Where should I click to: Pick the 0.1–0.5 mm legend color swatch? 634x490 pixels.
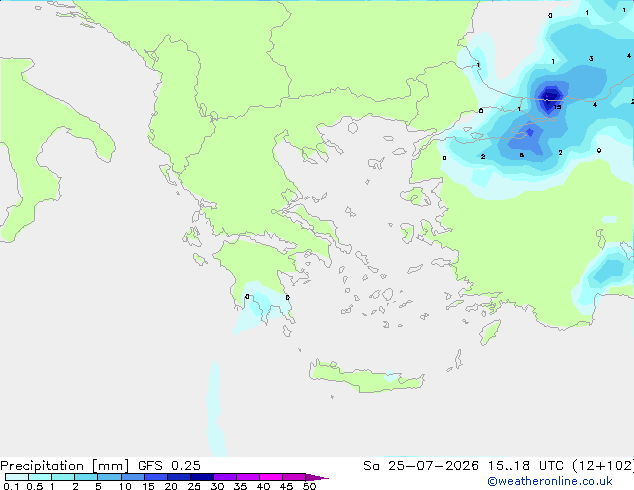(x=17, y=477)
